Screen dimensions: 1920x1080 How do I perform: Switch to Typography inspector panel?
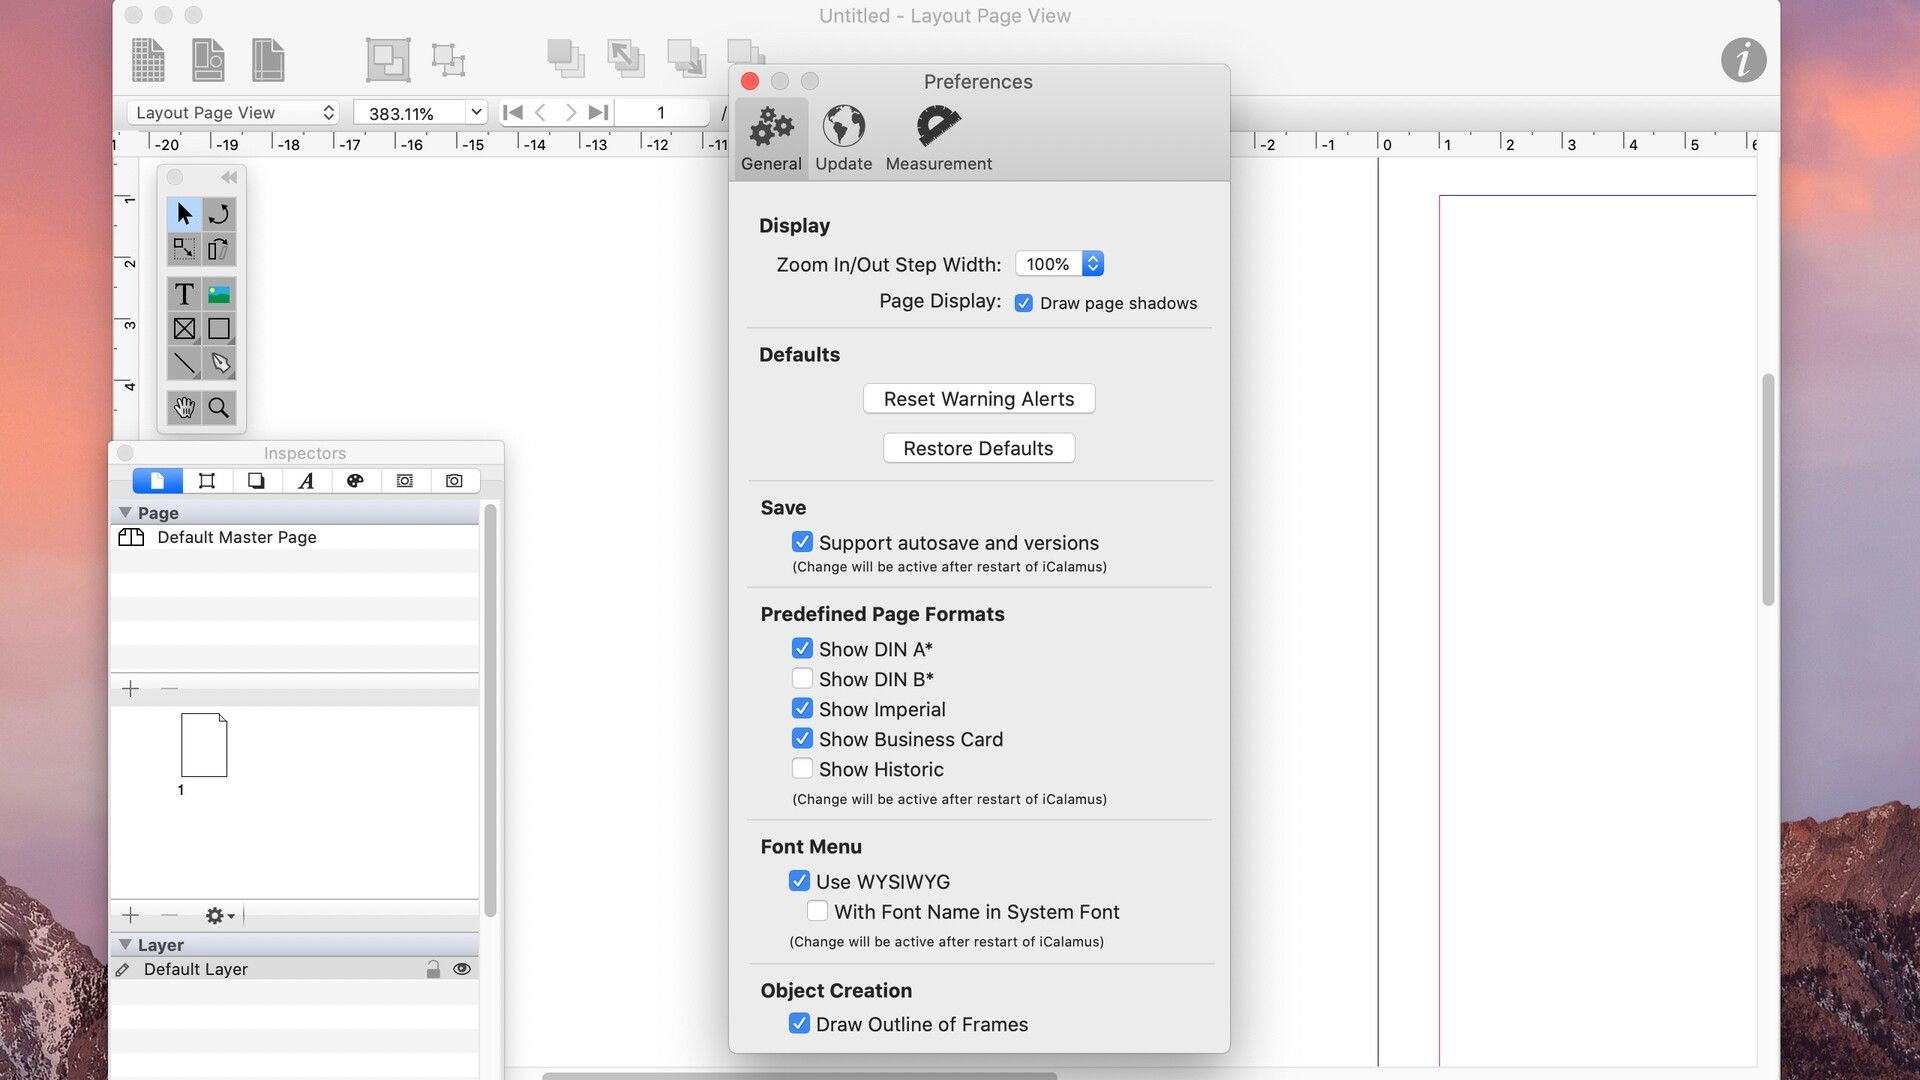click(x=306, y=479)
